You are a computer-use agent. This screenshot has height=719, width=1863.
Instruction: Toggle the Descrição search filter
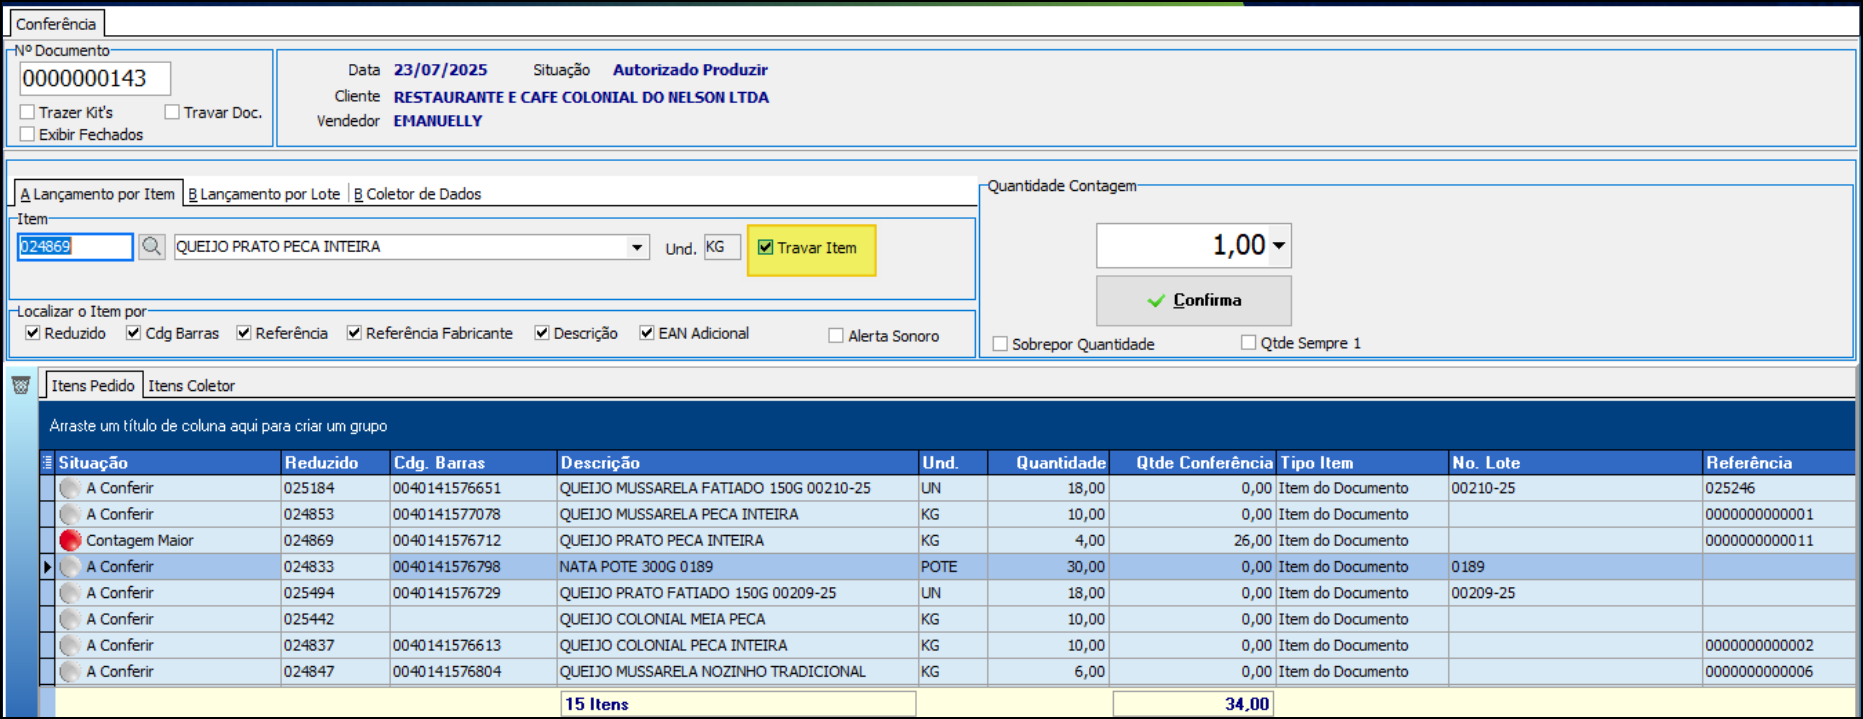542,333
